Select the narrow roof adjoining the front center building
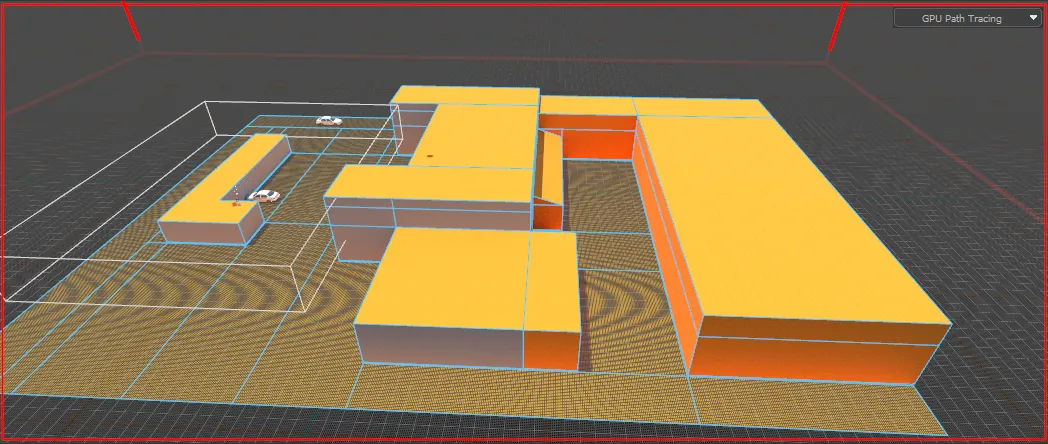This screenshot has width=1048, height=444. (x=551, y=281)
